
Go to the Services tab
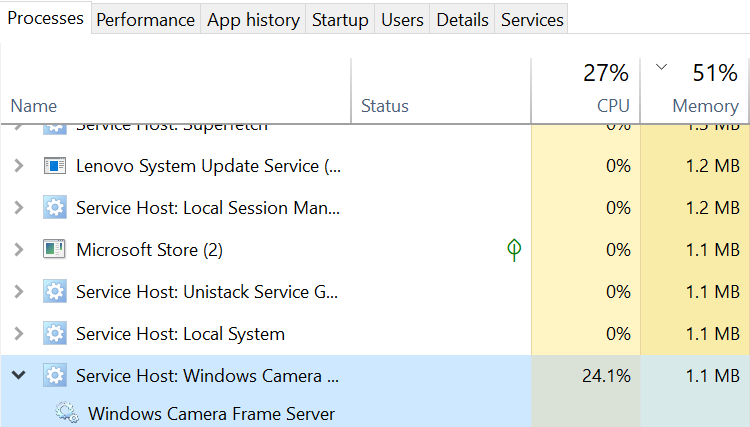tap(532, 19)
